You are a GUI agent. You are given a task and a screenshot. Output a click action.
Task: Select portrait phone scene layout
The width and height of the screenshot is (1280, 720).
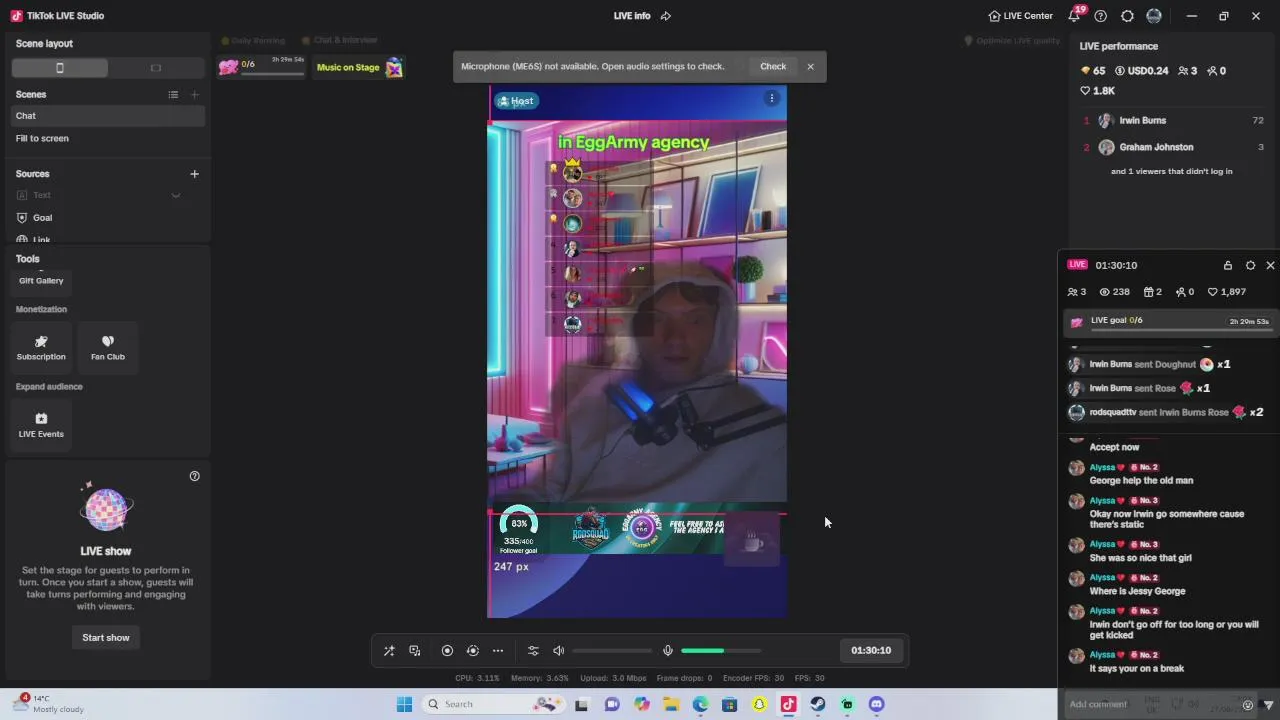[60, 68]
